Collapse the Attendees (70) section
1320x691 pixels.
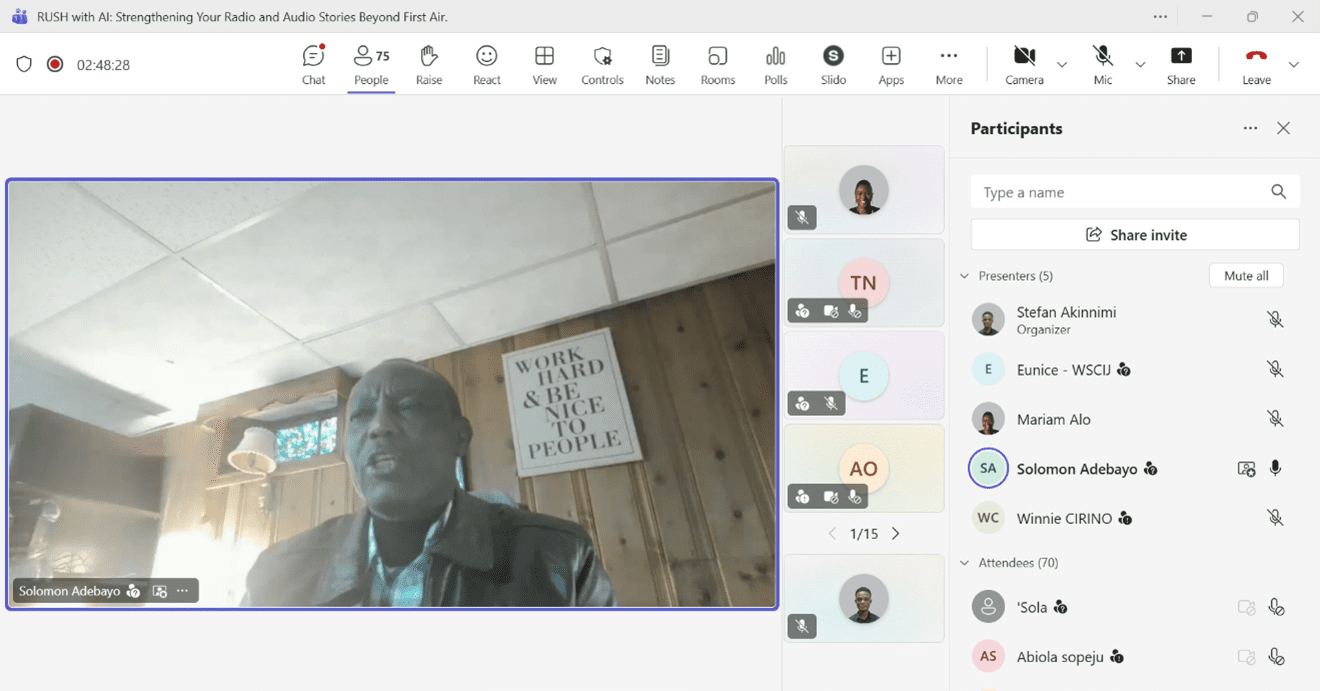coord(965,563)
